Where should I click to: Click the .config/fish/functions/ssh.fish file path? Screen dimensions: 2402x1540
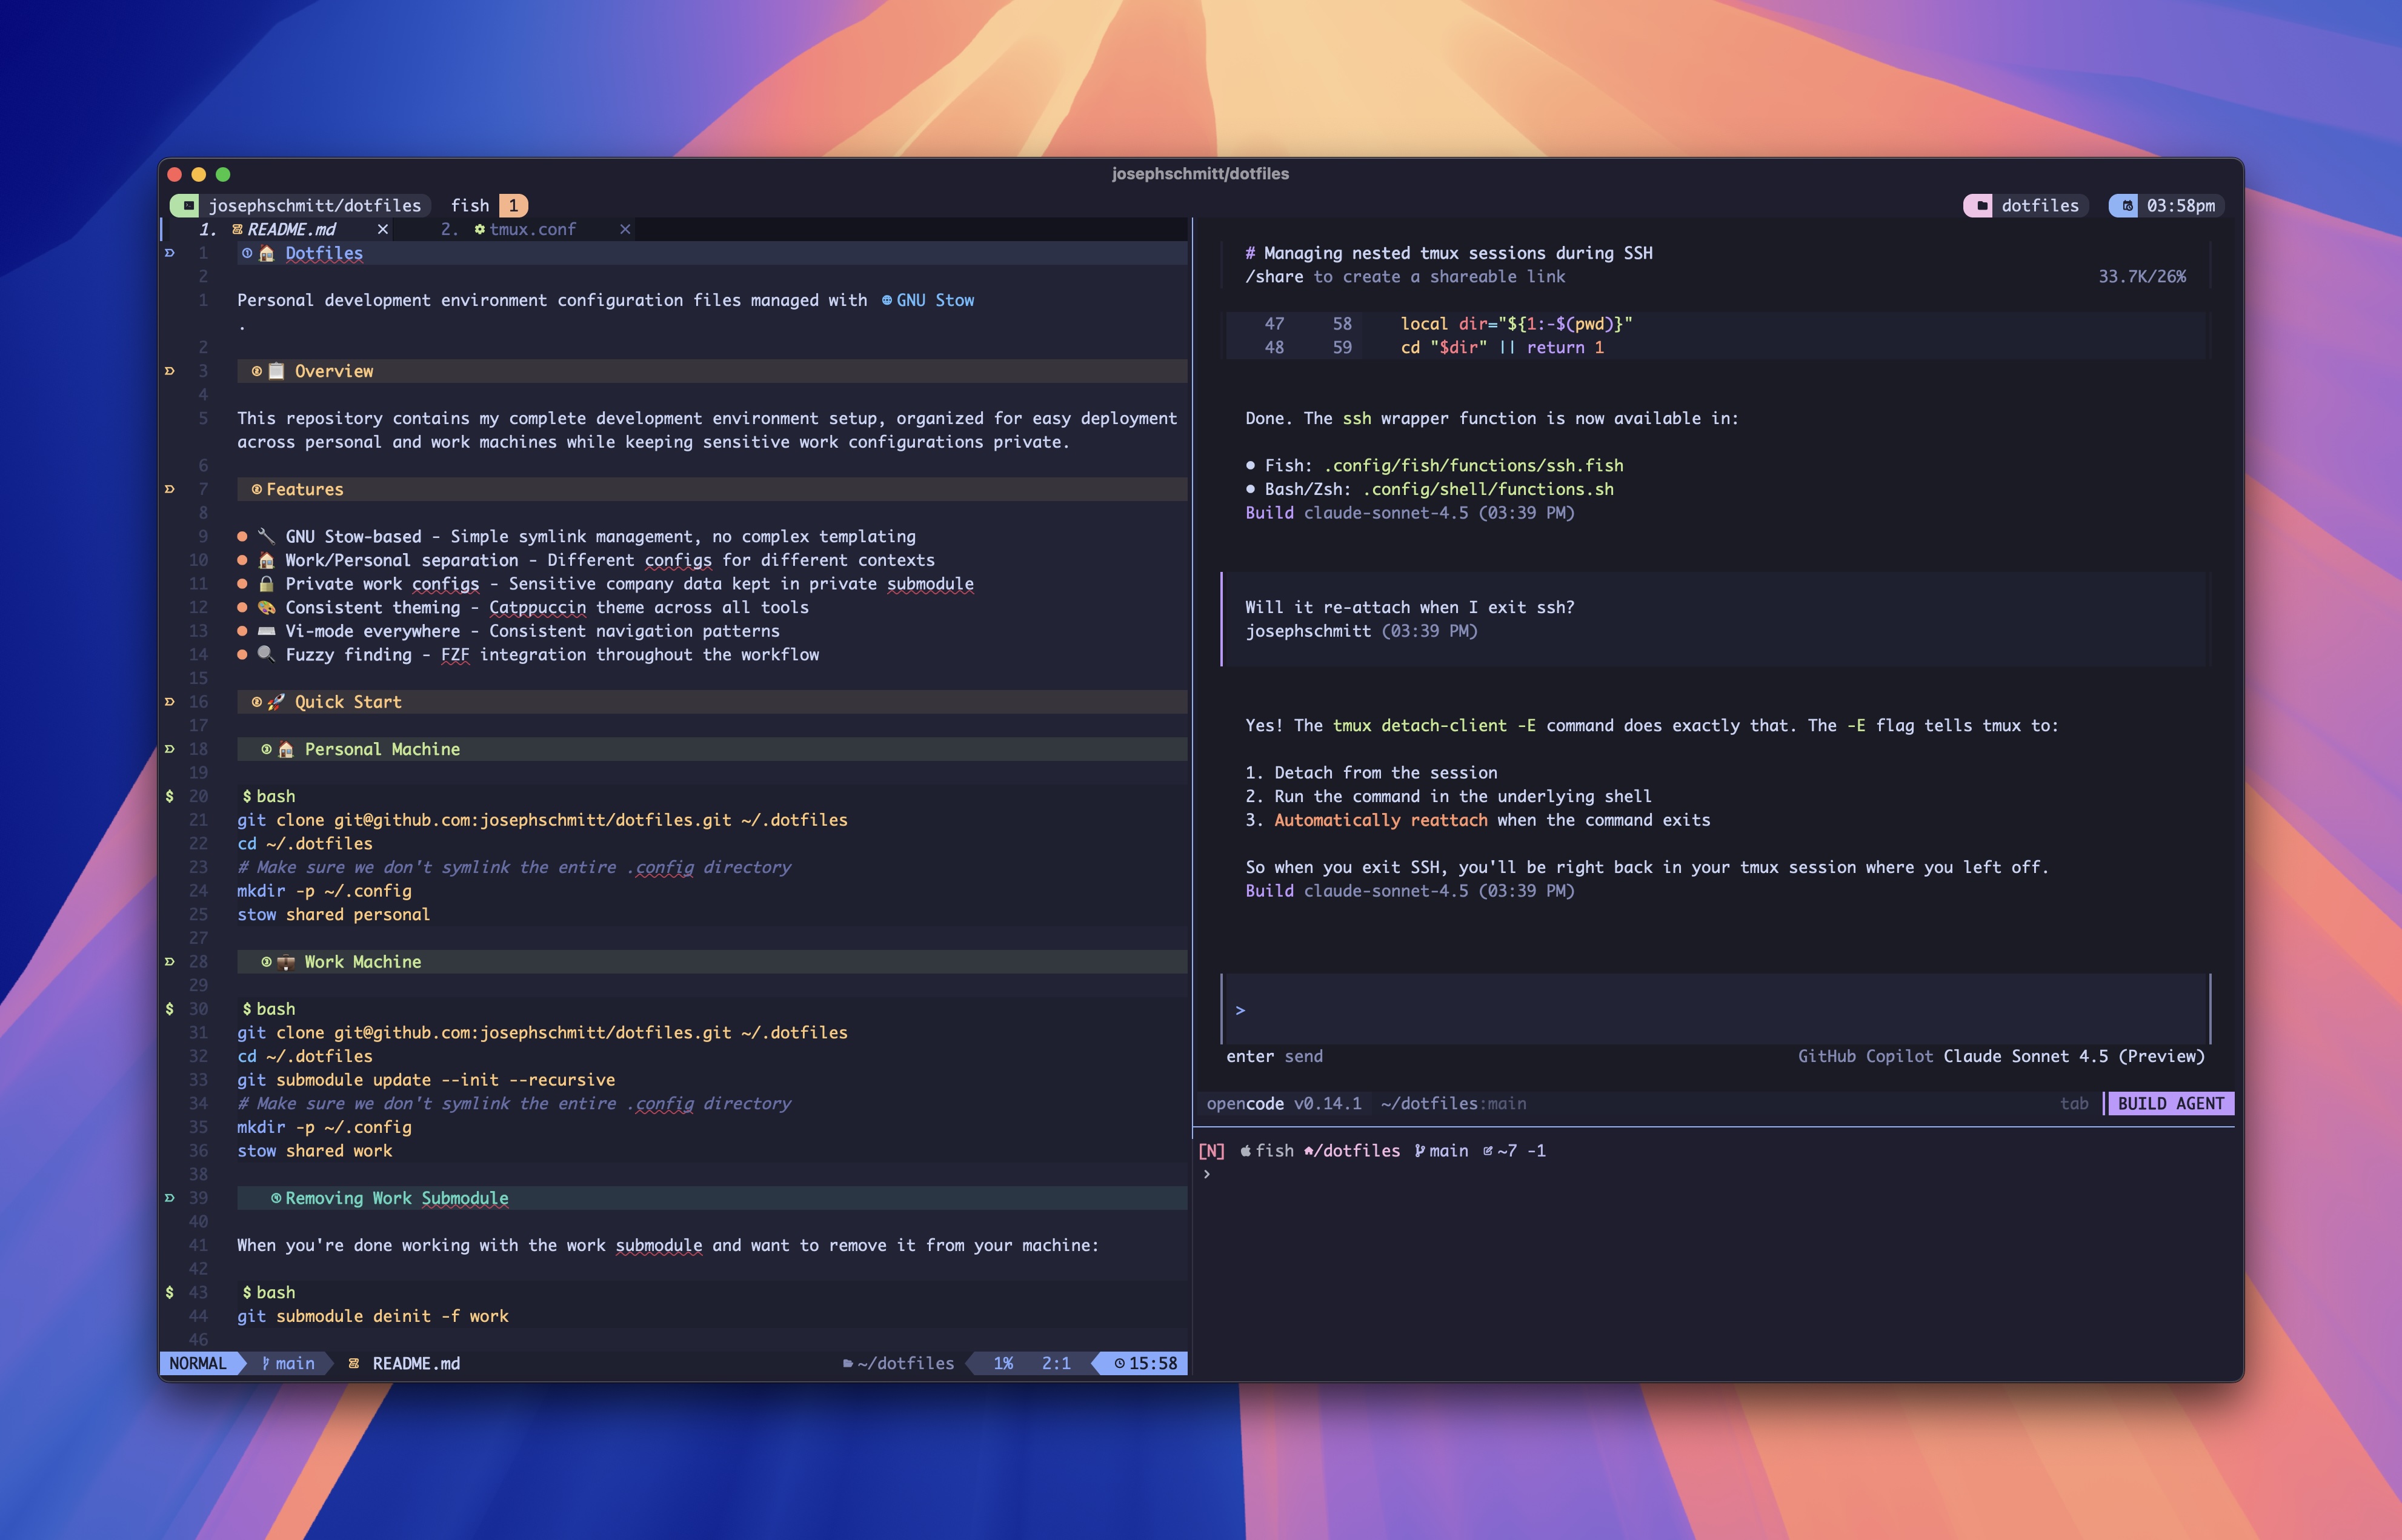pyautogui.click(x=1473, y=465)
